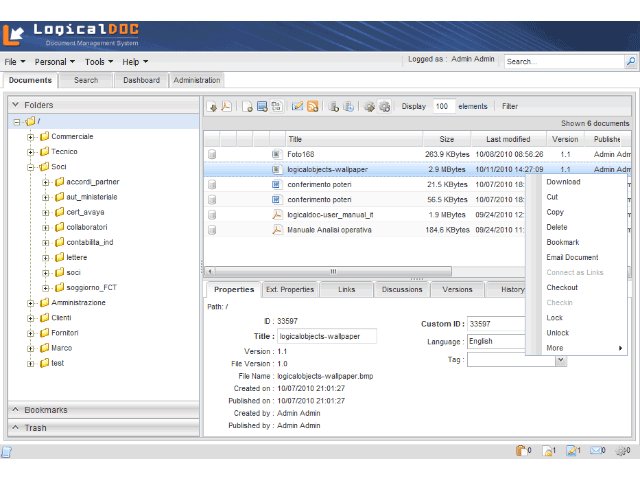This screenshot has width=640, height=480.
Task: Click the magnifier search icon in header
Action: click(x=631, y=62)
